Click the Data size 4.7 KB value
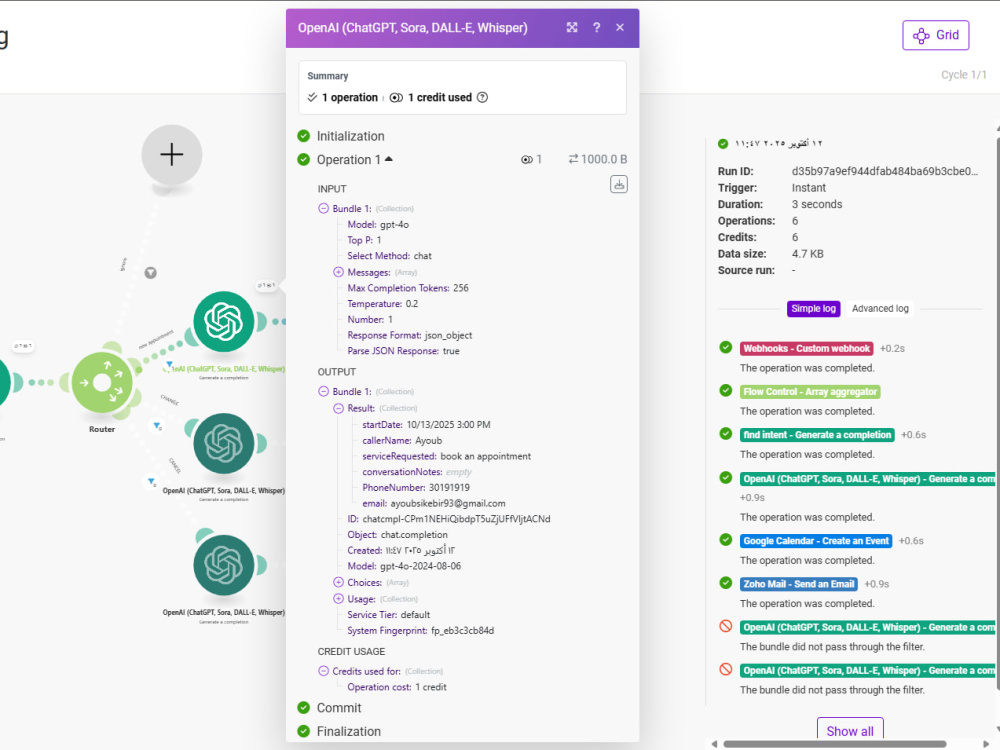This screenshot has width=1000, height=750. click(x=807, y=254)
